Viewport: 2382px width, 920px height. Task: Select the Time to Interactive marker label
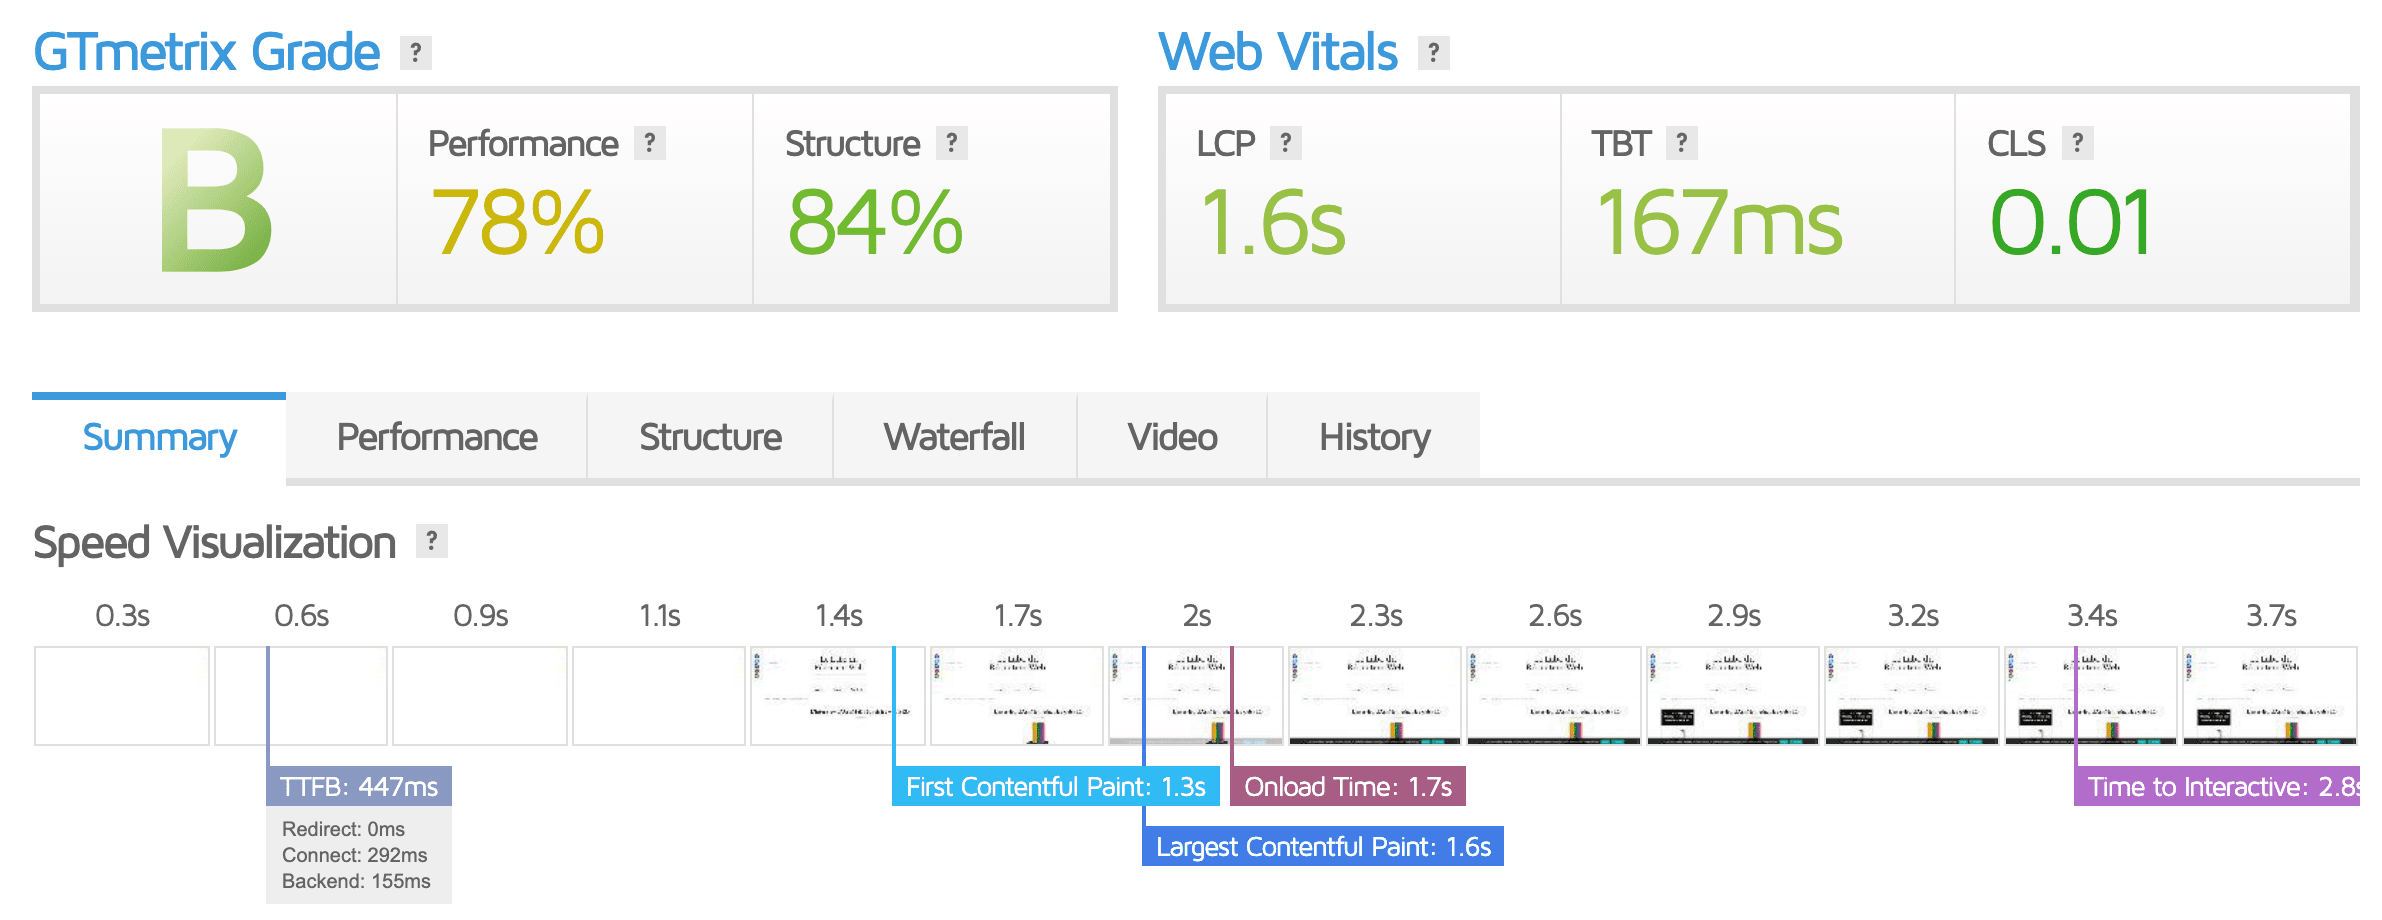pos(2218,786)
